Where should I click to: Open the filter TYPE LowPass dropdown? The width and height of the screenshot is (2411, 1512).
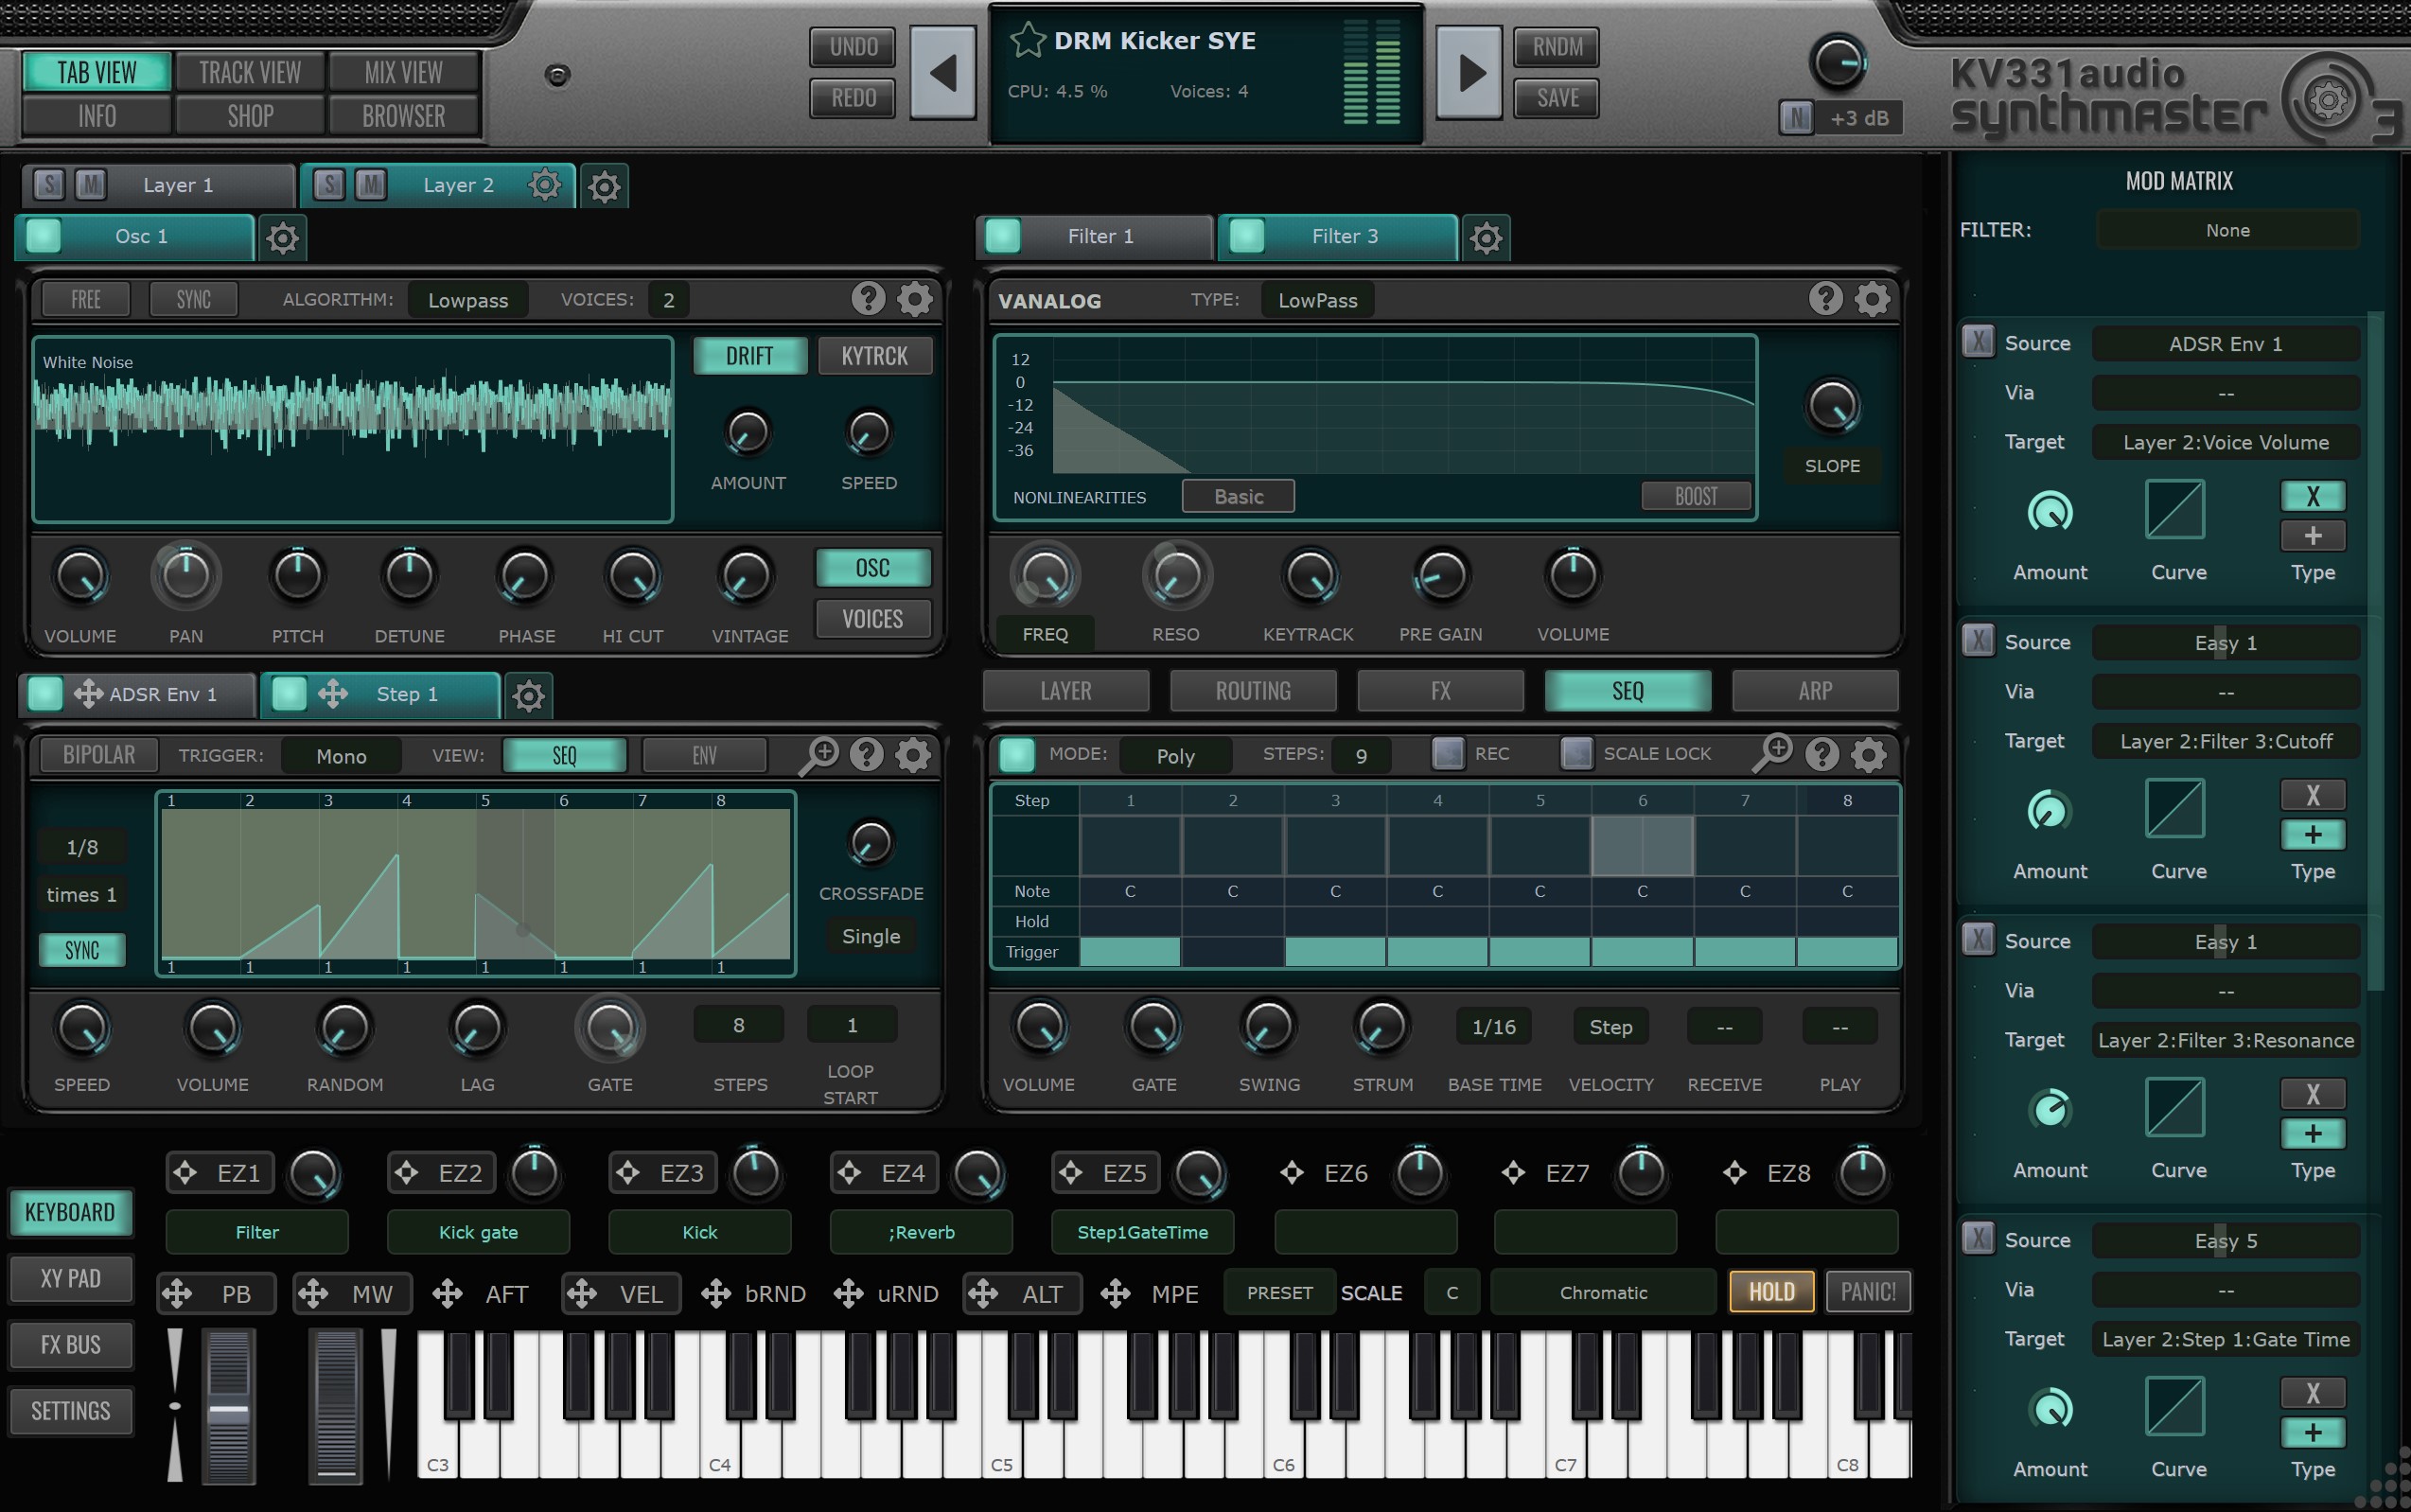(x=1317, y=300)
